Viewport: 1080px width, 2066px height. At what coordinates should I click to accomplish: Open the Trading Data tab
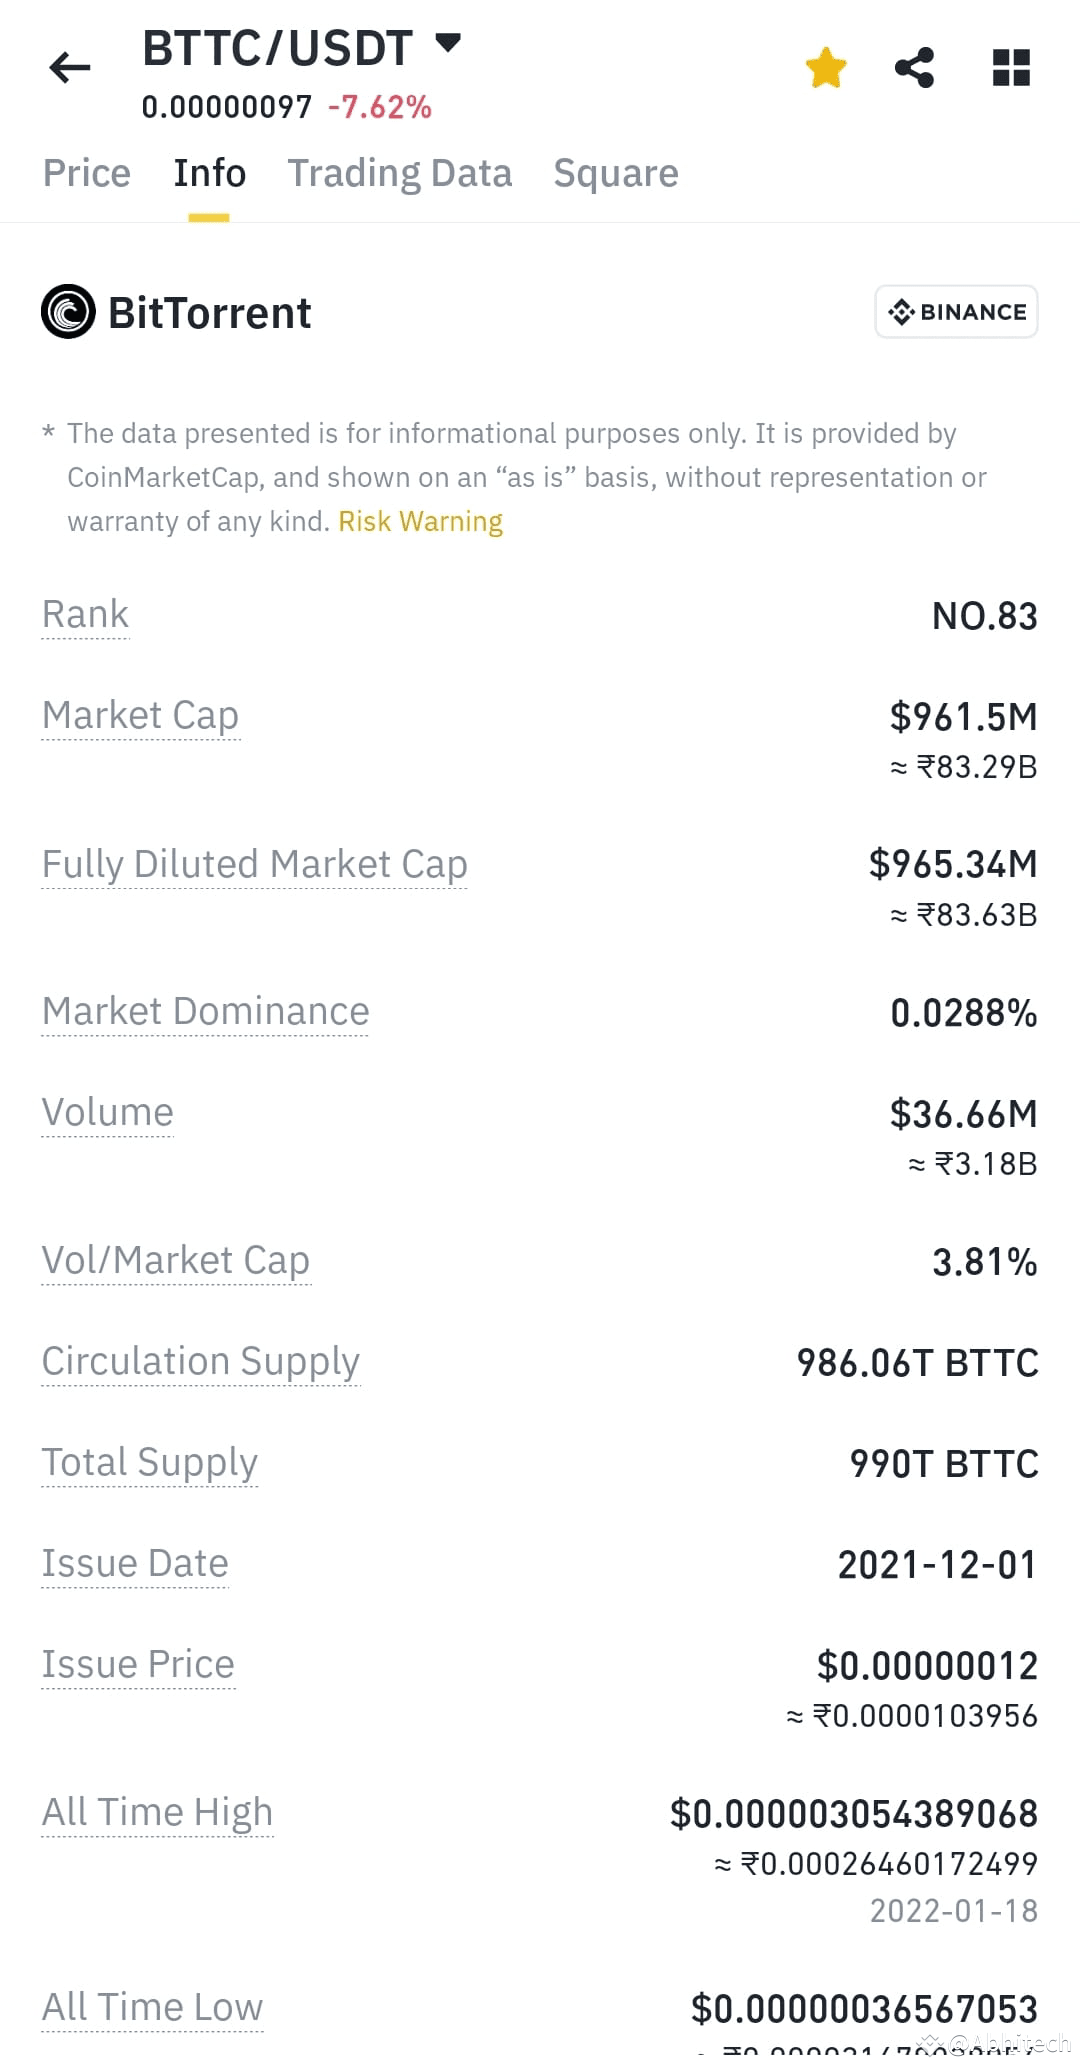[400, 173]
